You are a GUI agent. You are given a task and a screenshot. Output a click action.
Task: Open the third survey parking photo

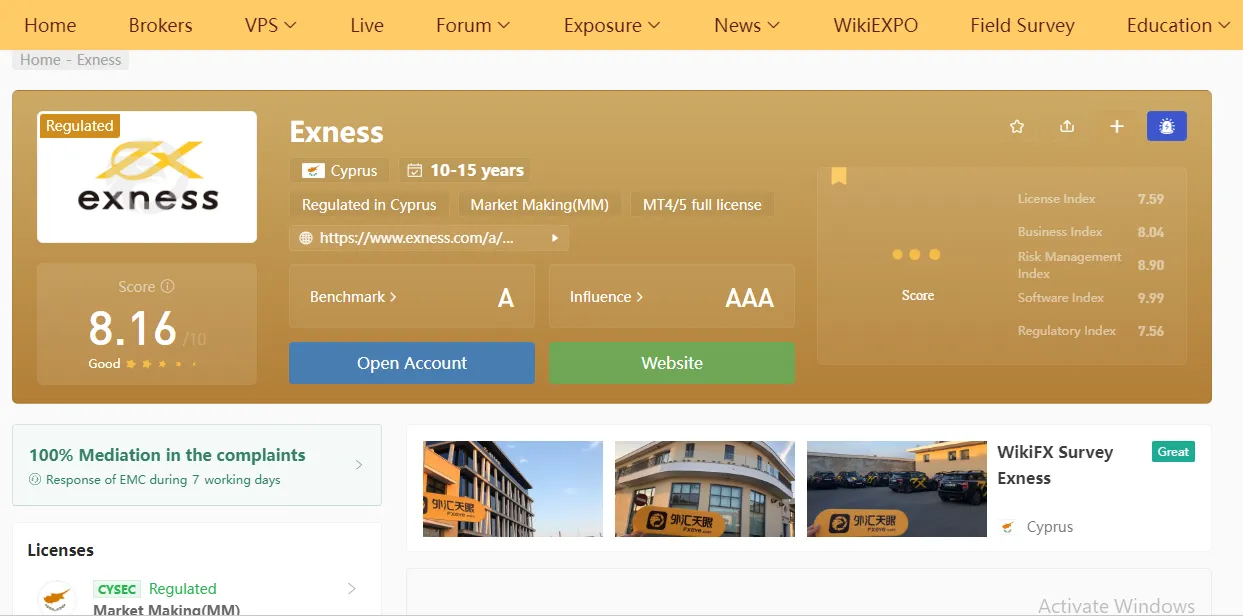pos(897,489)
